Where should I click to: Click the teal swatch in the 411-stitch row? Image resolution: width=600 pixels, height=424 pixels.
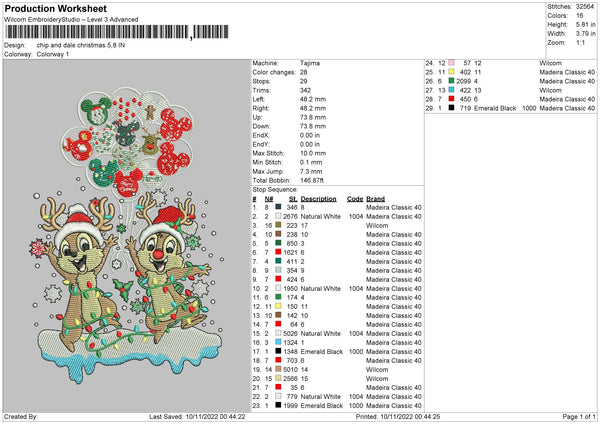click(x=278, y=261)
